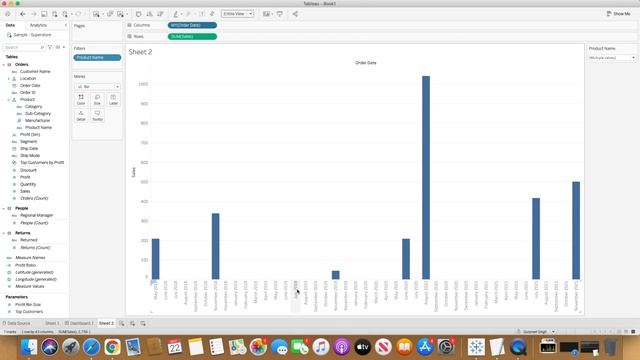
Task: Click the New dashboard tab icon
Action: coord(132,323)
